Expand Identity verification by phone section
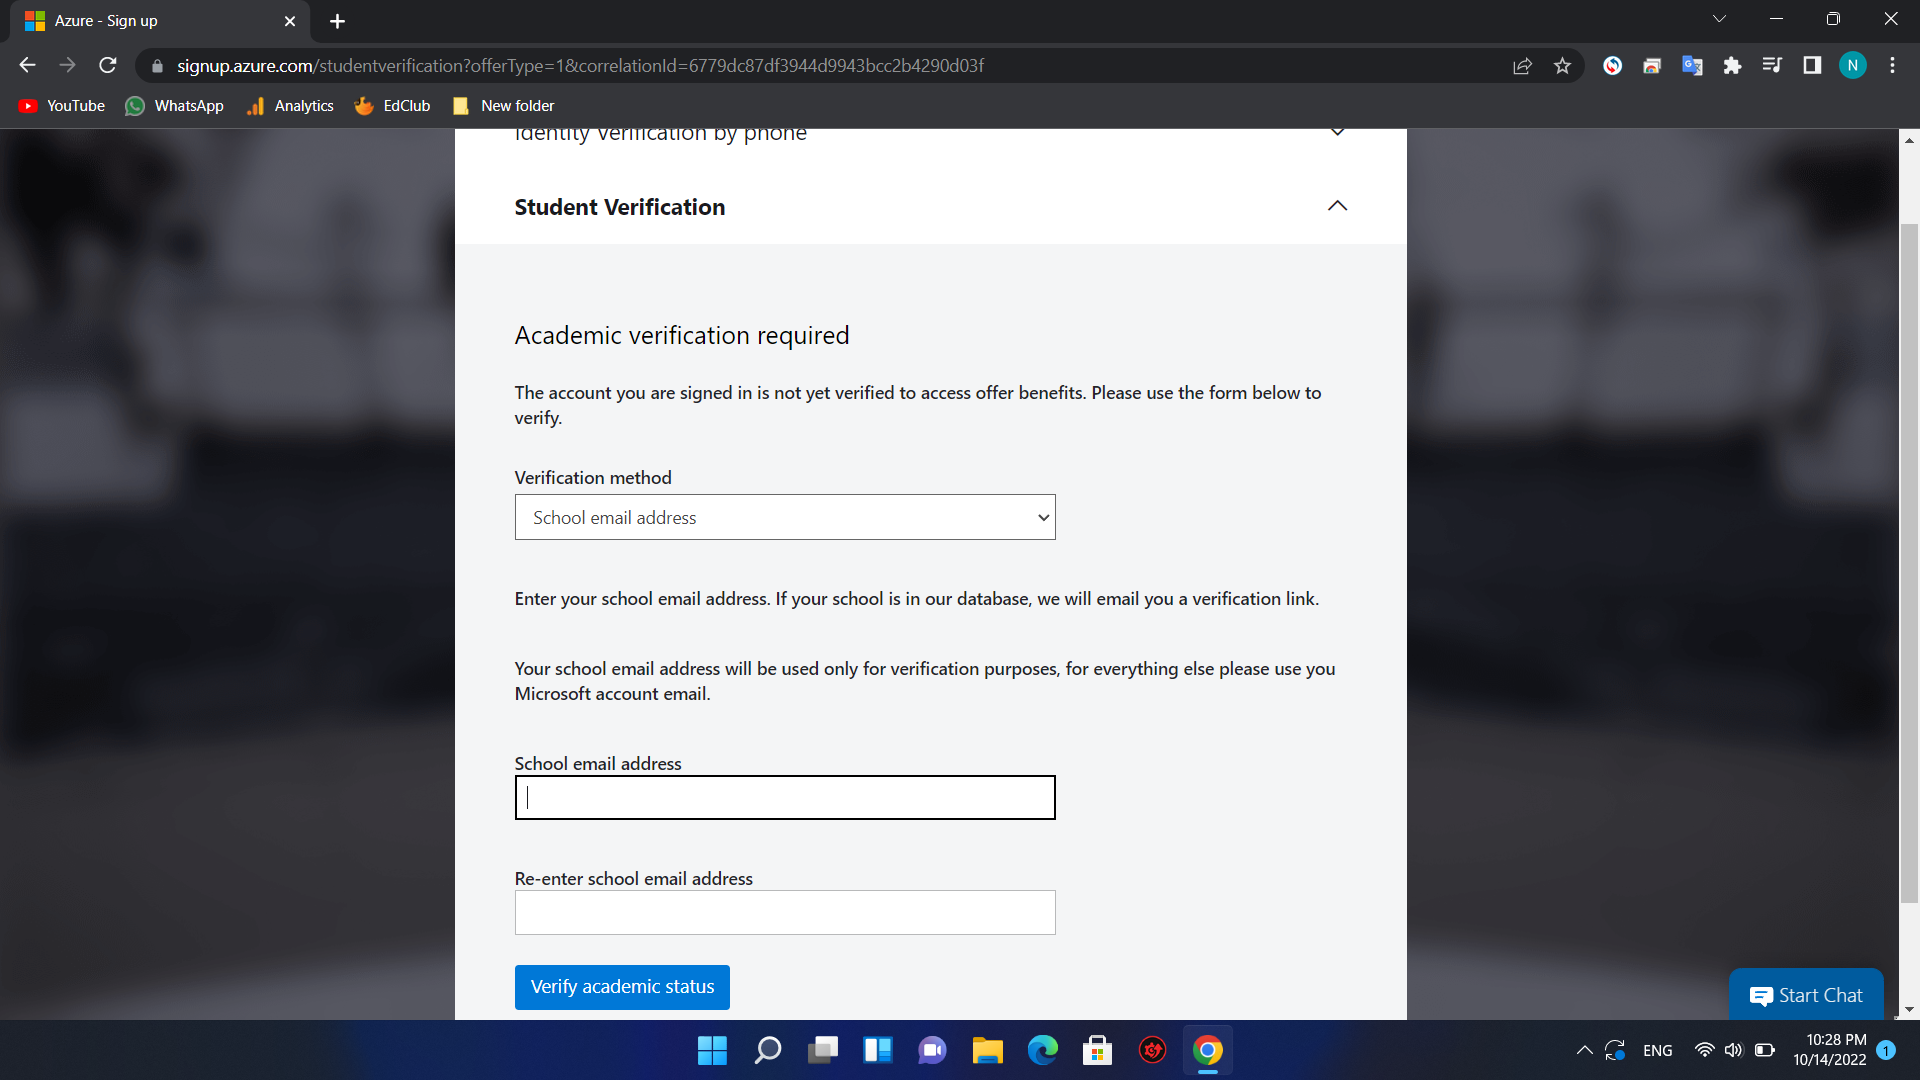This screenshot has height=1080, width=1920. coord(1337,133)
